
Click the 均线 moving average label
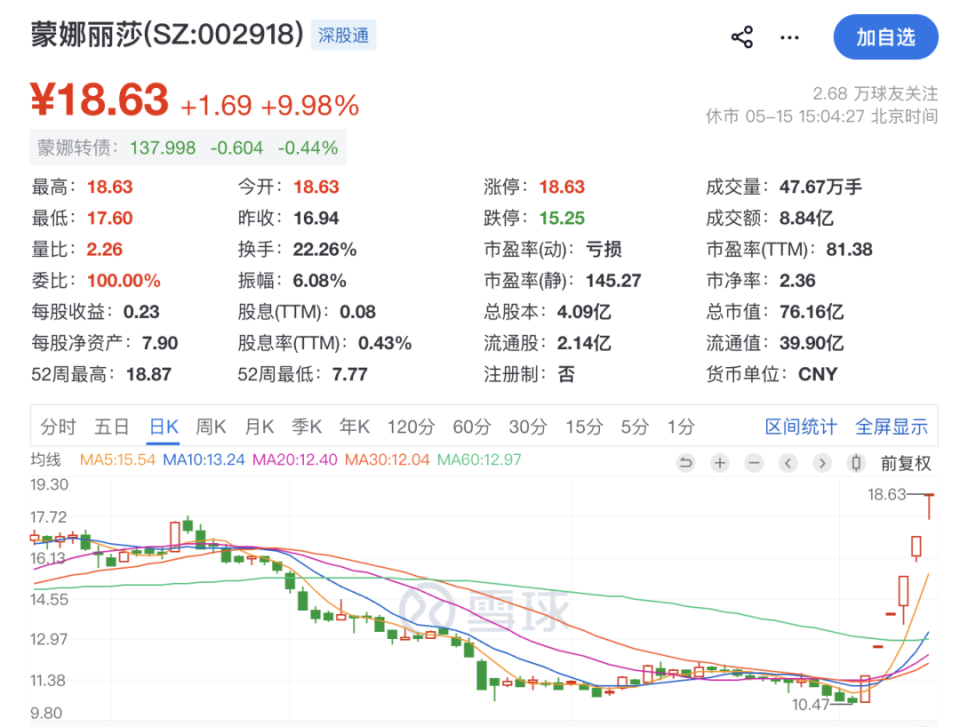(x=46, y=459)
